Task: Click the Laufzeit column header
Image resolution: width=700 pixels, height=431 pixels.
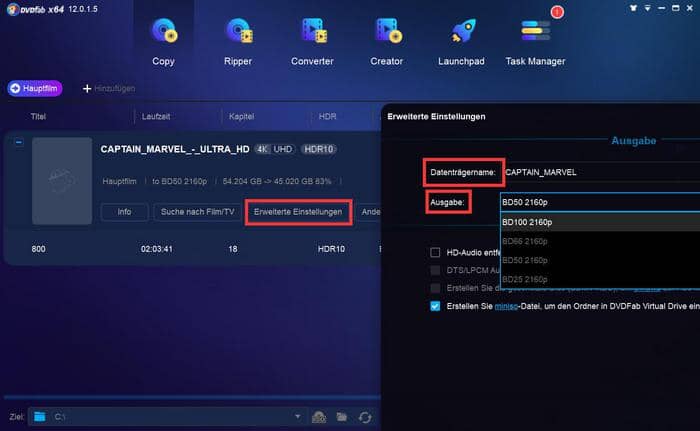Action: pyautogui.click(x=156, y=117)
